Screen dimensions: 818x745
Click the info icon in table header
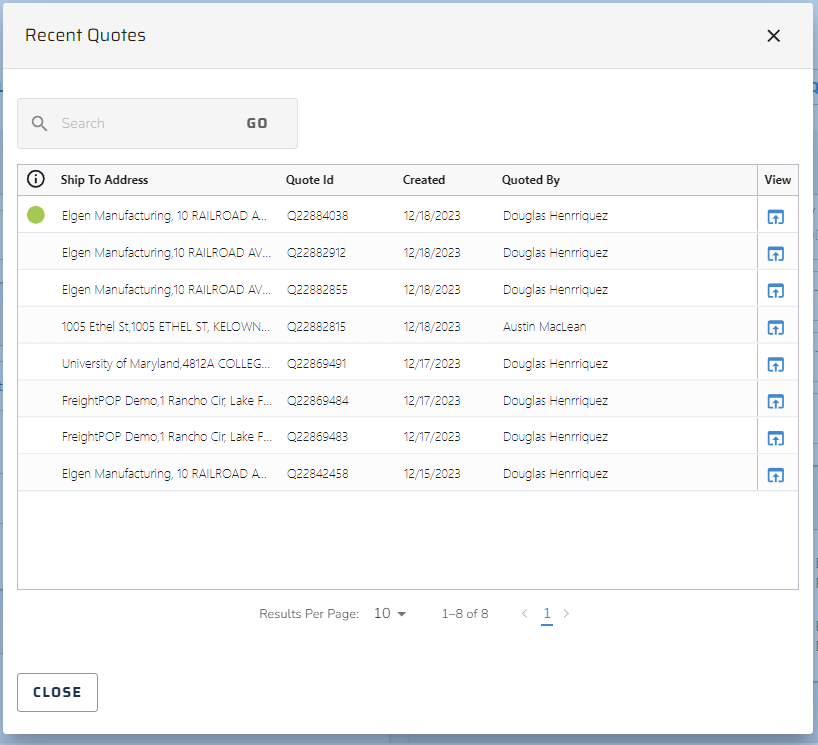click(x=35, y=179)
